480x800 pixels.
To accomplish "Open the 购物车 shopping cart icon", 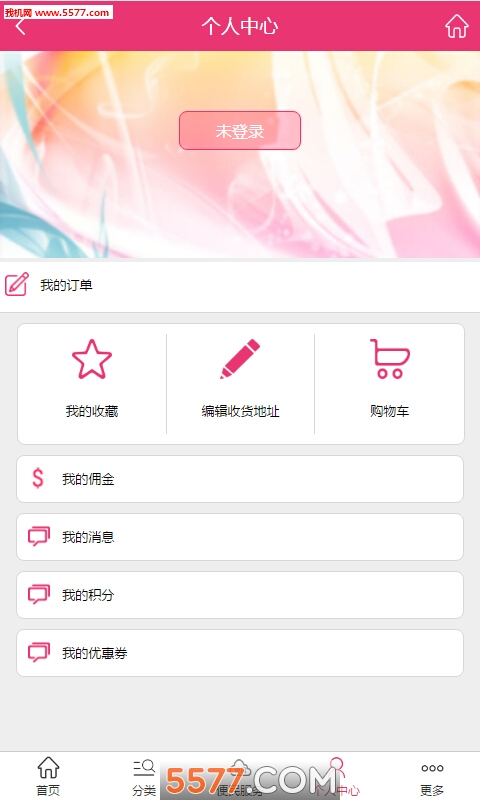I will point(390,359).
